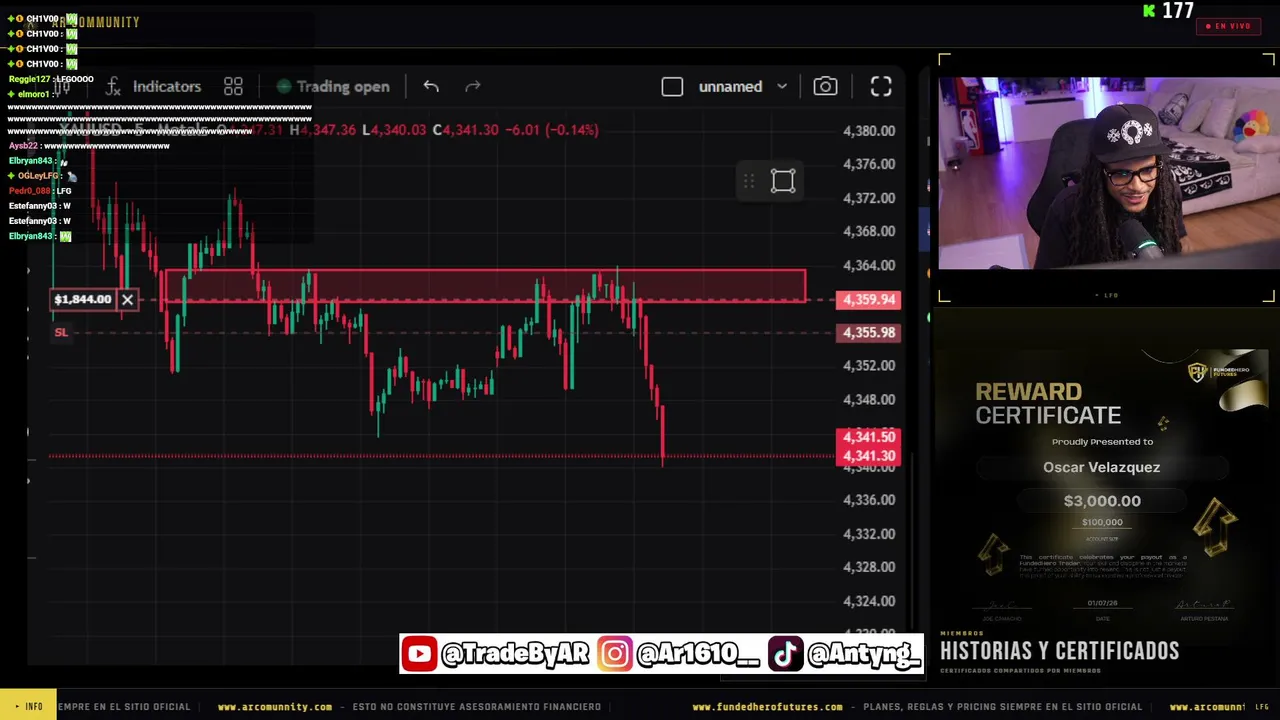Screen dimensions: 1280x720
Task: Click the green Kick logo
Action: [1149, 11]
